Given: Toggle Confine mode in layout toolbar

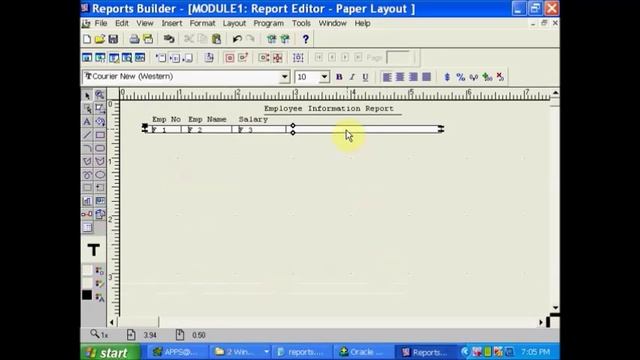Looking at the screenshot, I should [230, 58].
